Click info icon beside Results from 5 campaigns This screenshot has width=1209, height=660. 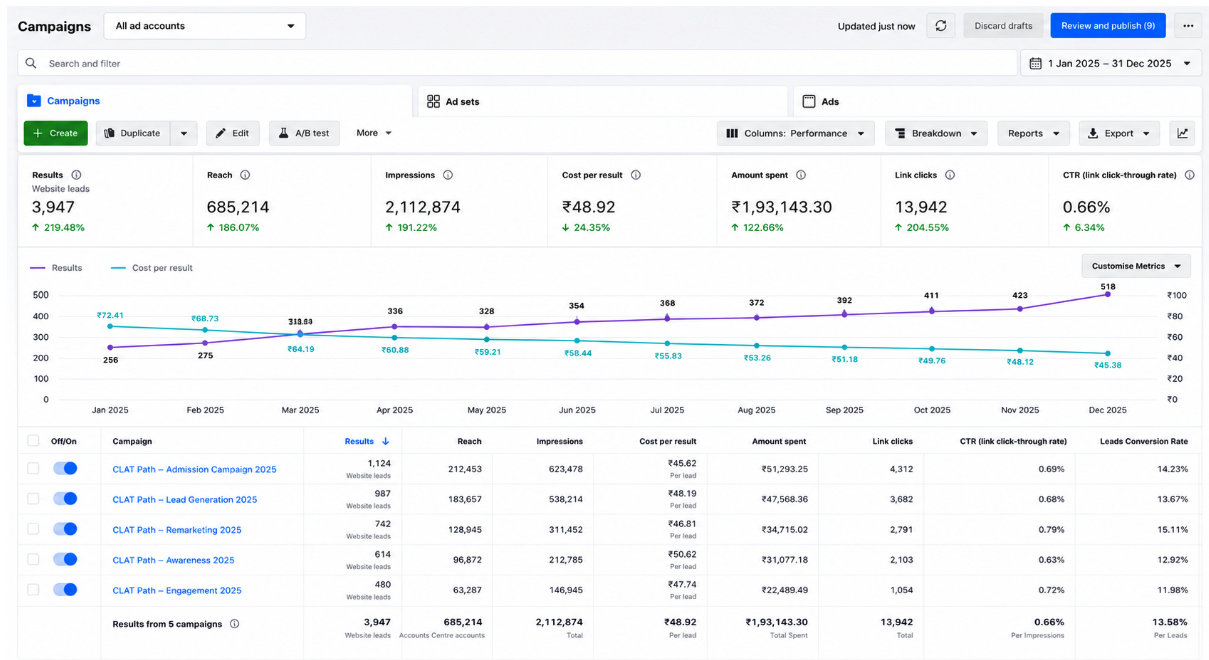pos(234,624)
